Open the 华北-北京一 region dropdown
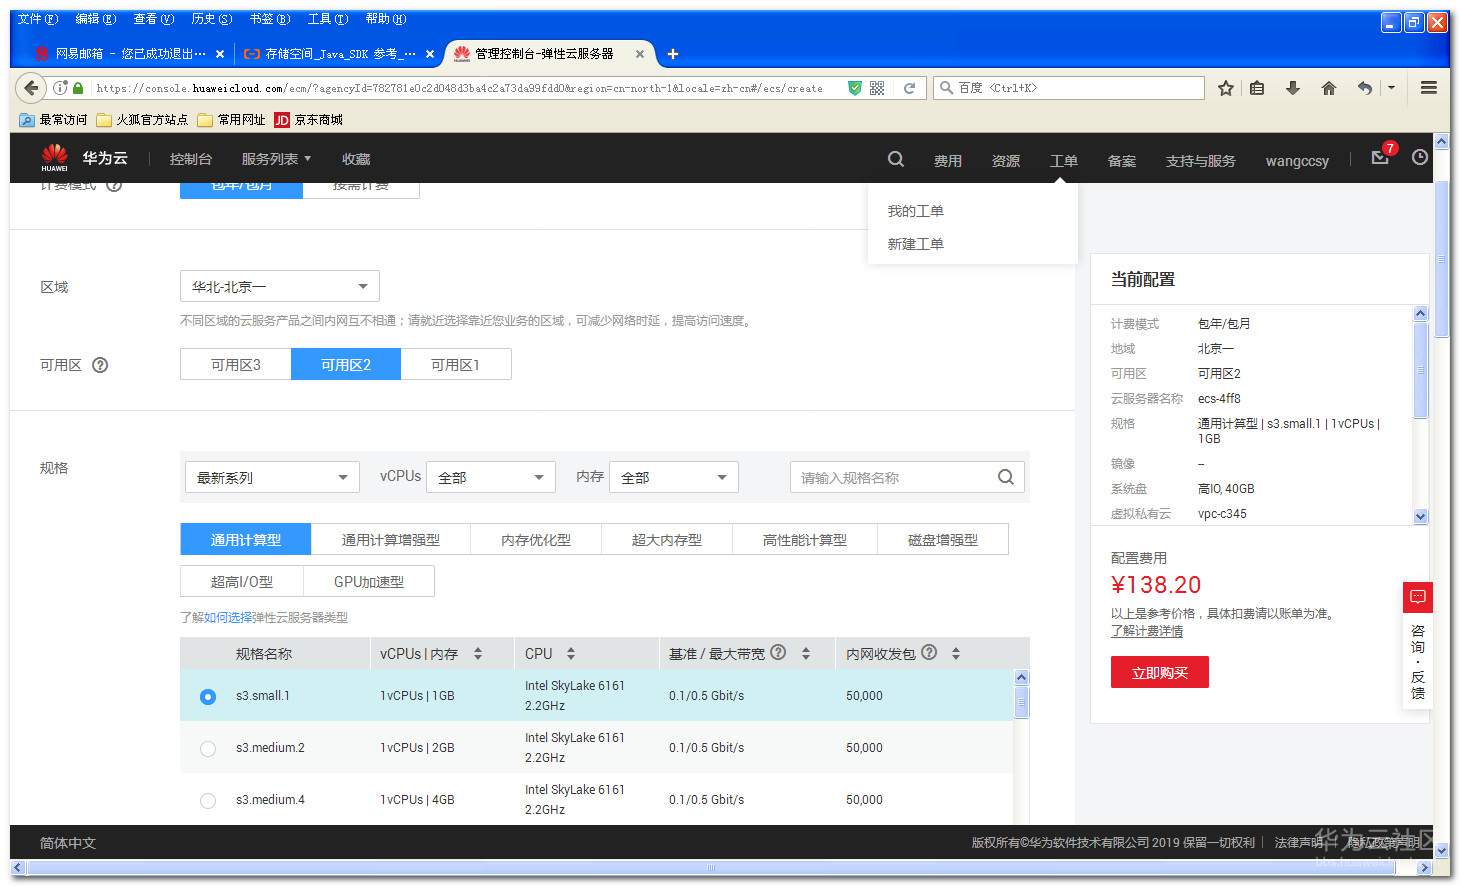This screenshot has height=887, width=1461. pyautogui.click(x=280, y=287)
